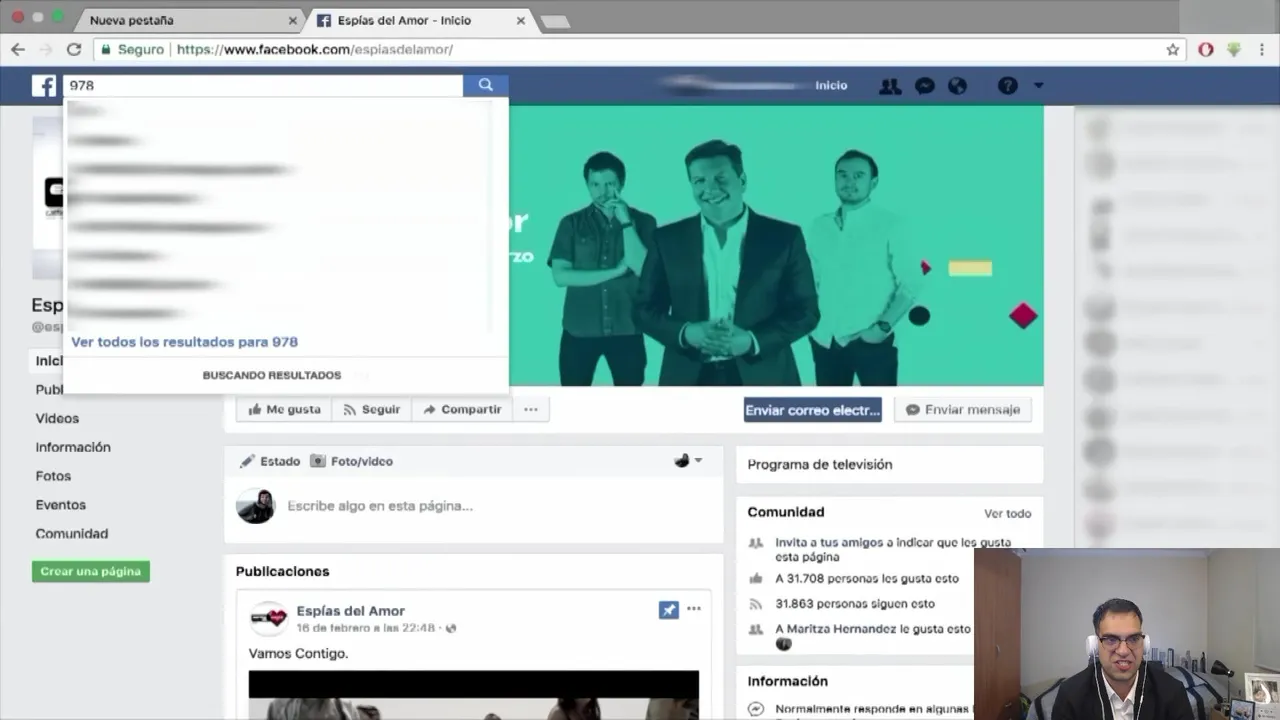
Task: Click the secure padlock icon
Action: click(x=105, y=49)
